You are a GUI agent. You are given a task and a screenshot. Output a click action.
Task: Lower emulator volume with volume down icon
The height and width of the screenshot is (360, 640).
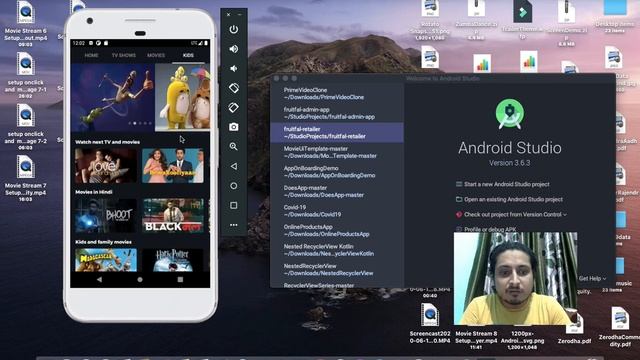click(233, 69)
